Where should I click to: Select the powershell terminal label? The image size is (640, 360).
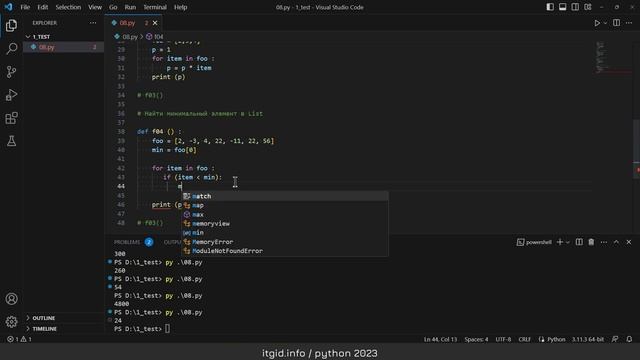[x=534, y=242]
